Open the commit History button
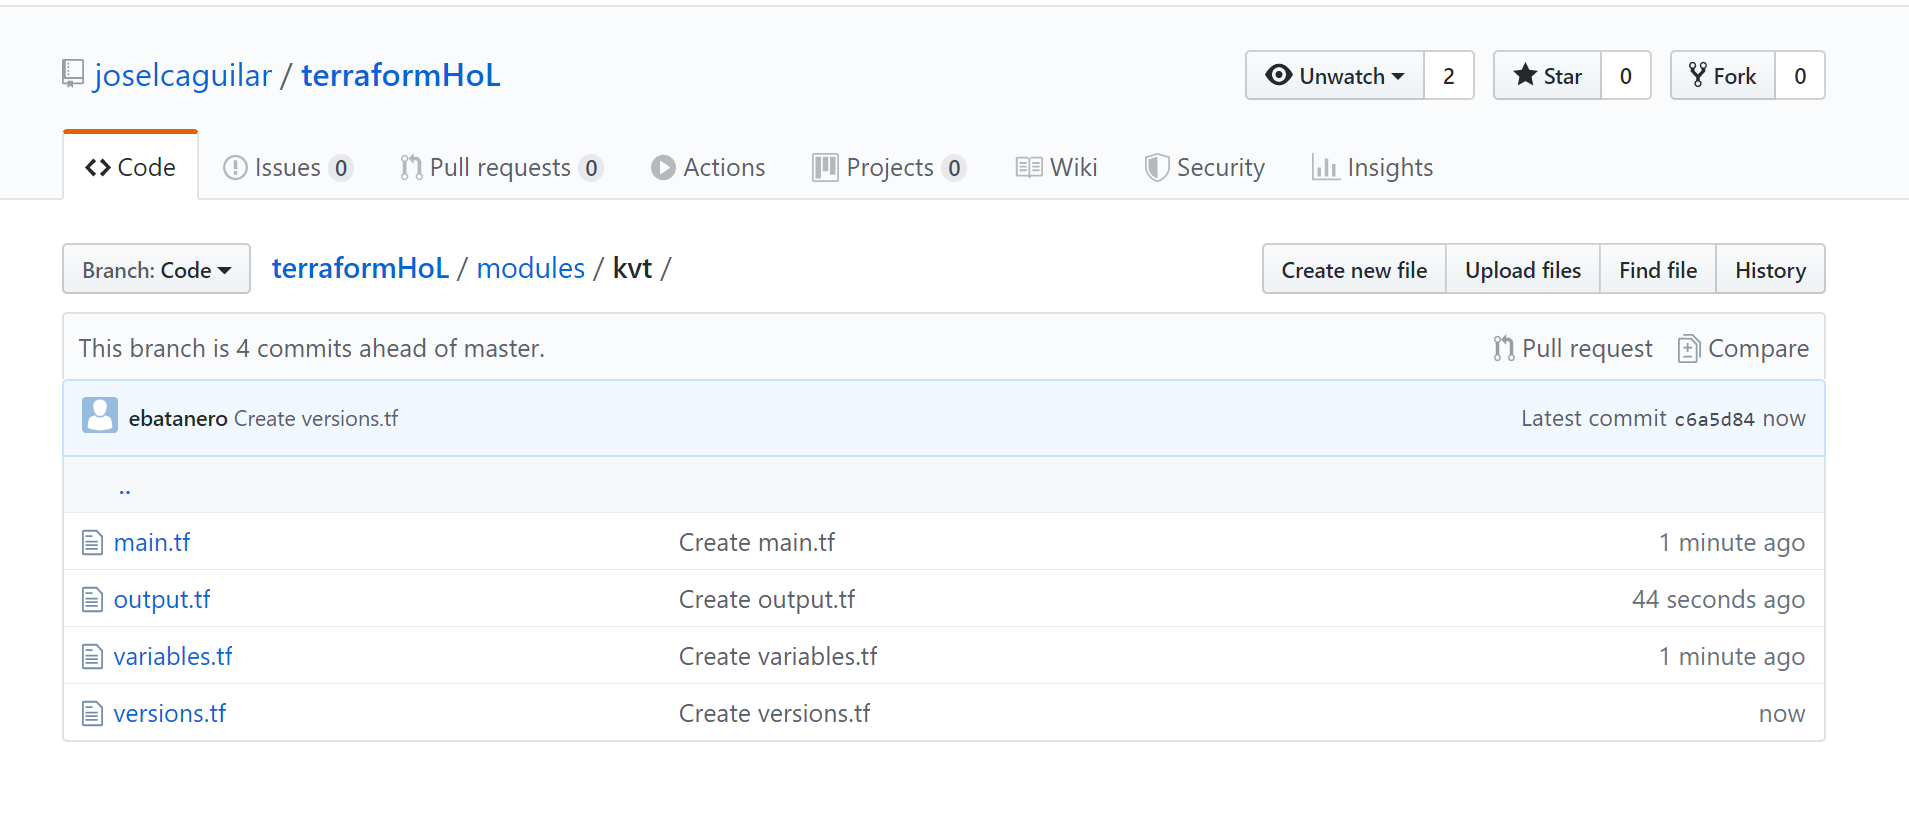This screenshot has width=1909, height=825. point(1770,269)
